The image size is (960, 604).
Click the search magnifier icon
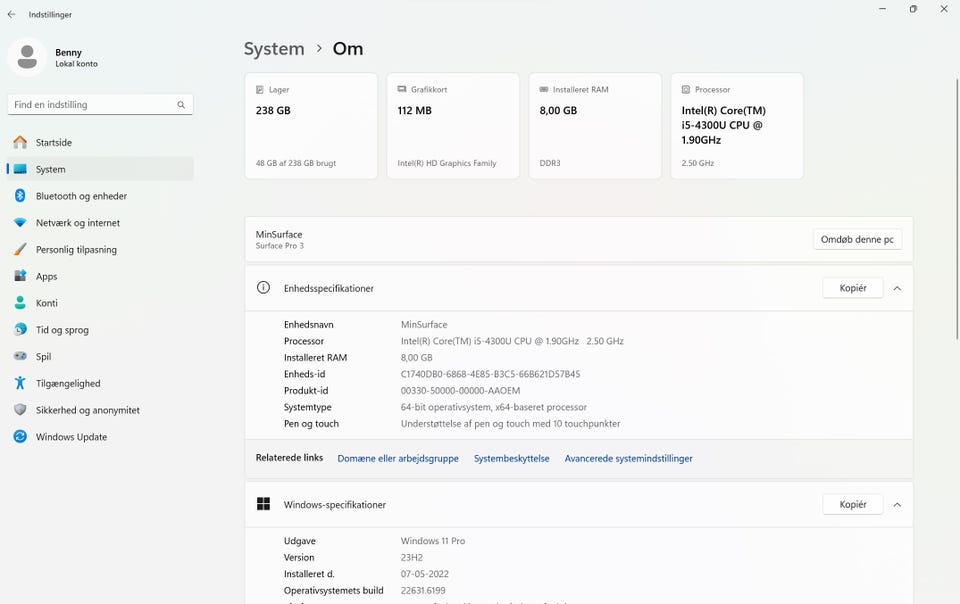181,104
